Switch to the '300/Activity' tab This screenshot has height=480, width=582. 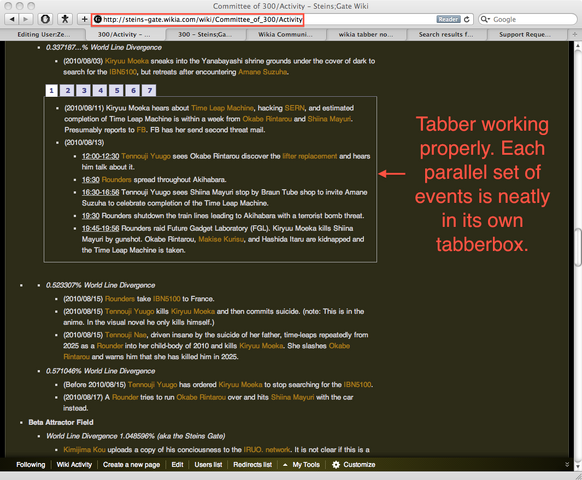[x=124, y=35]
